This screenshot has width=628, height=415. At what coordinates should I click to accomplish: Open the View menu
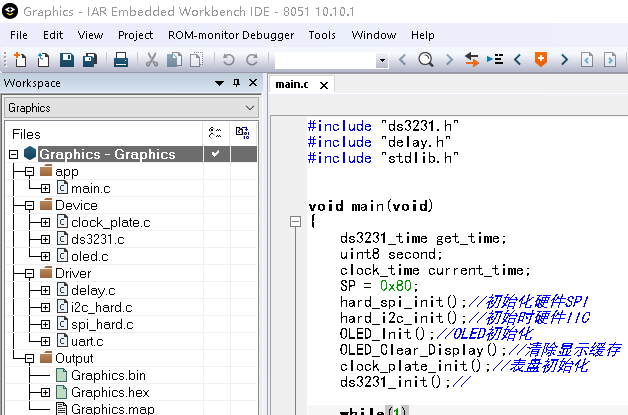click(x=90, y=35)
